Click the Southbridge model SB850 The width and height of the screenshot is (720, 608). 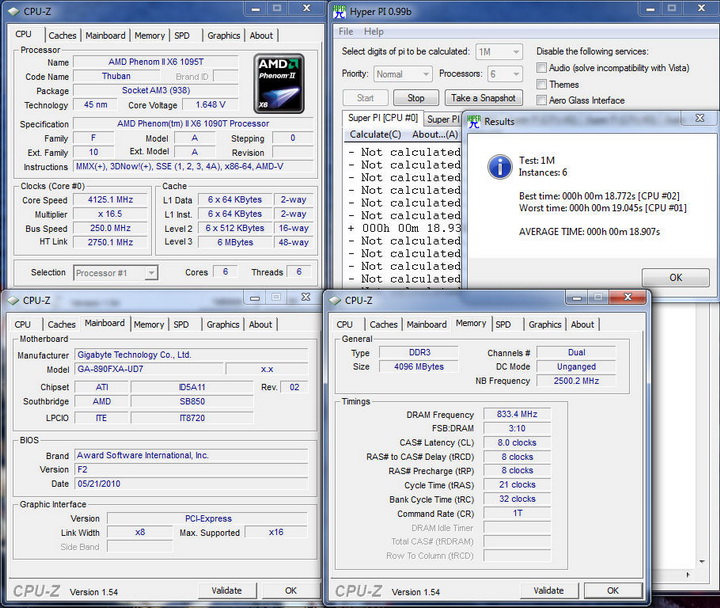click(192, 401)
